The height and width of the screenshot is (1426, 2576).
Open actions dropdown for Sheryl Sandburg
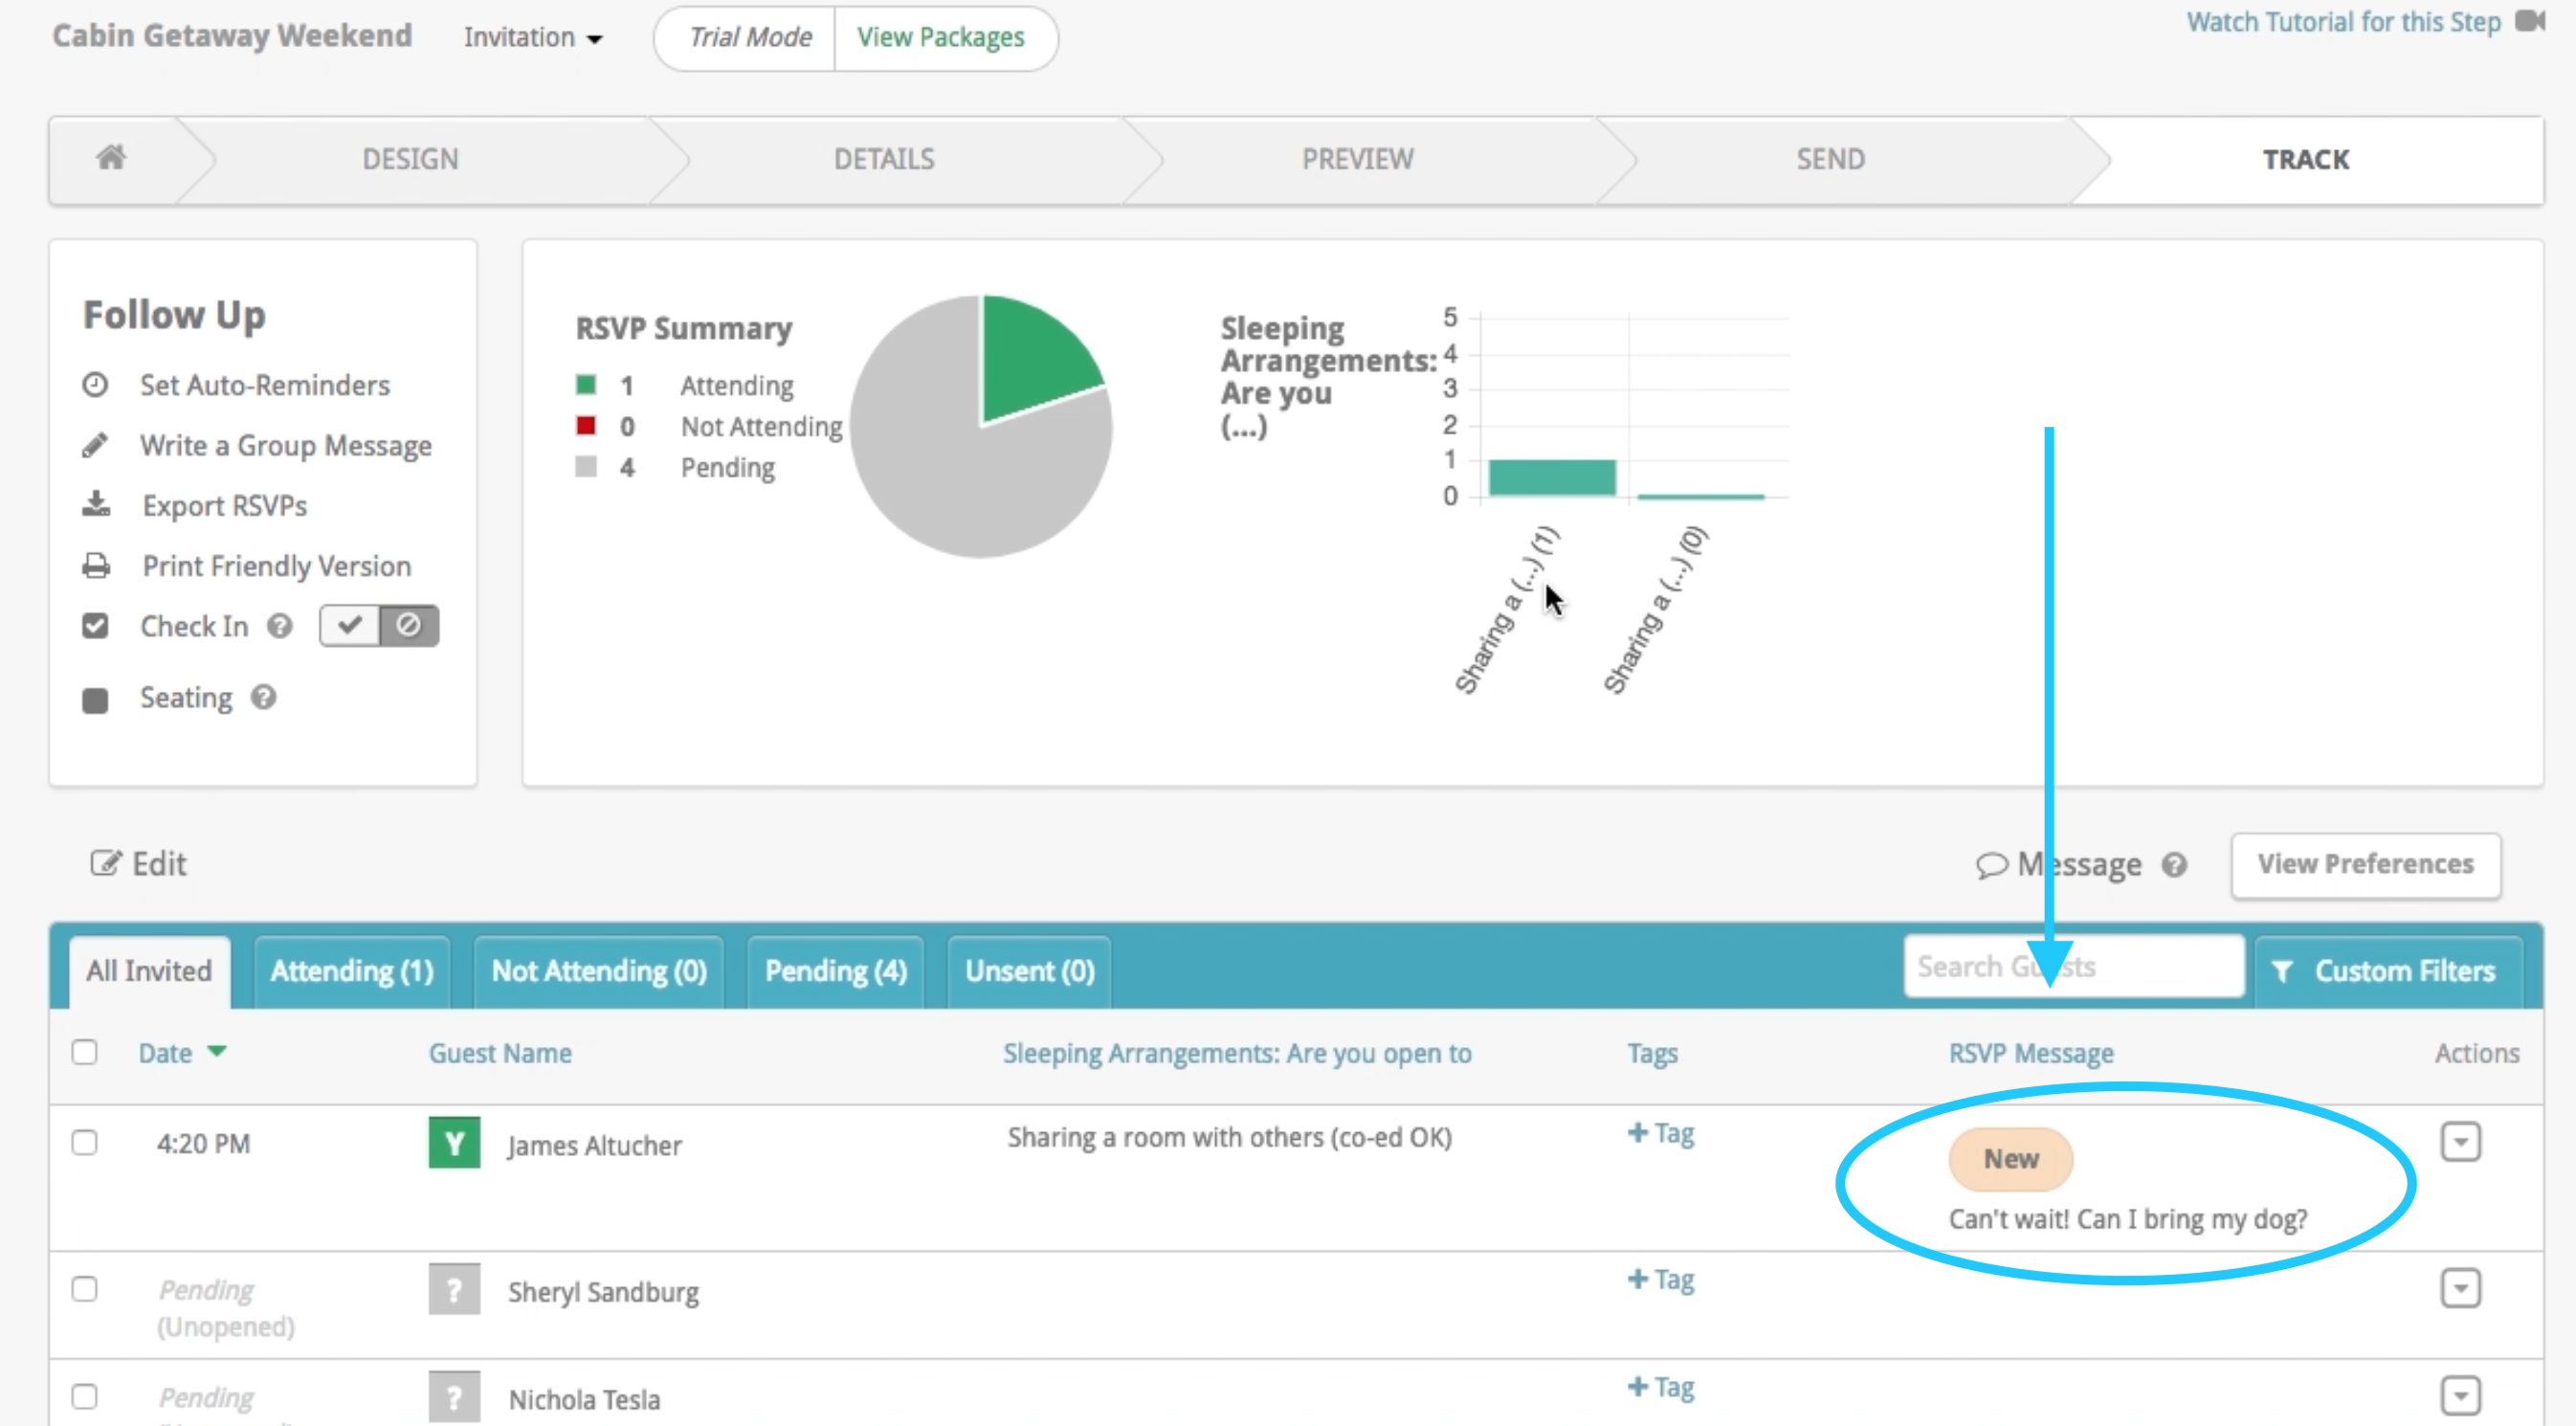(2460, 1288)
